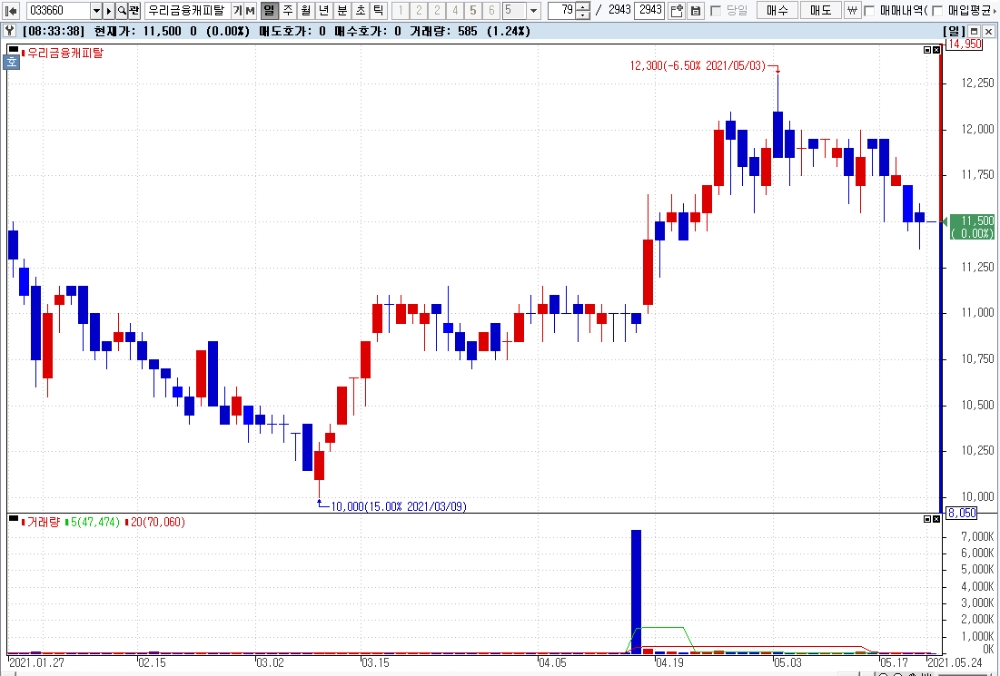Click the upper limit price label 14,950
Screen dimensions: 1000x676
click(964, 44)
